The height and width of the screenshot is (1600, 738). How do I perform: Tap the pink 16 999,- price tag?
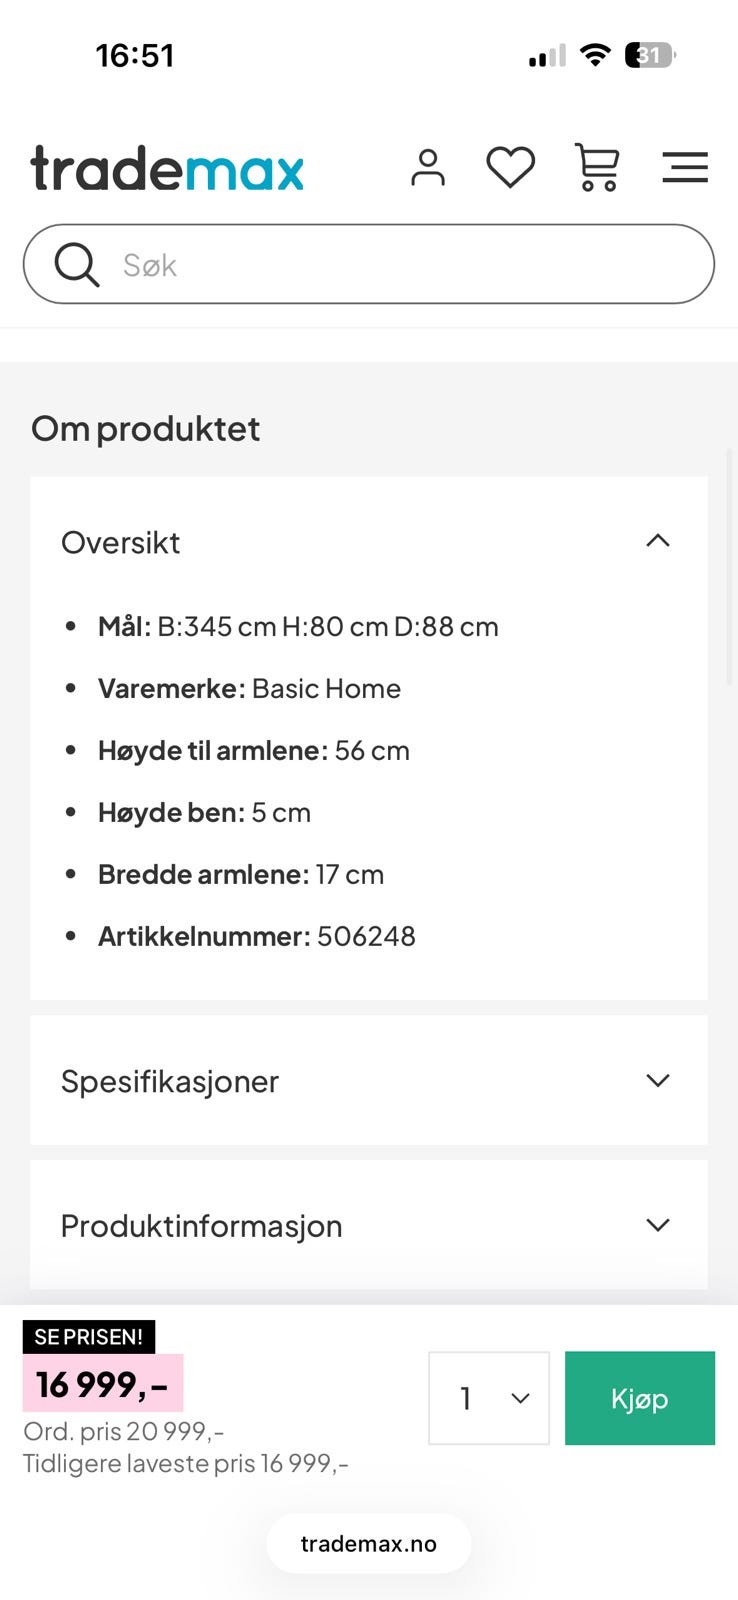(103, 1384)
